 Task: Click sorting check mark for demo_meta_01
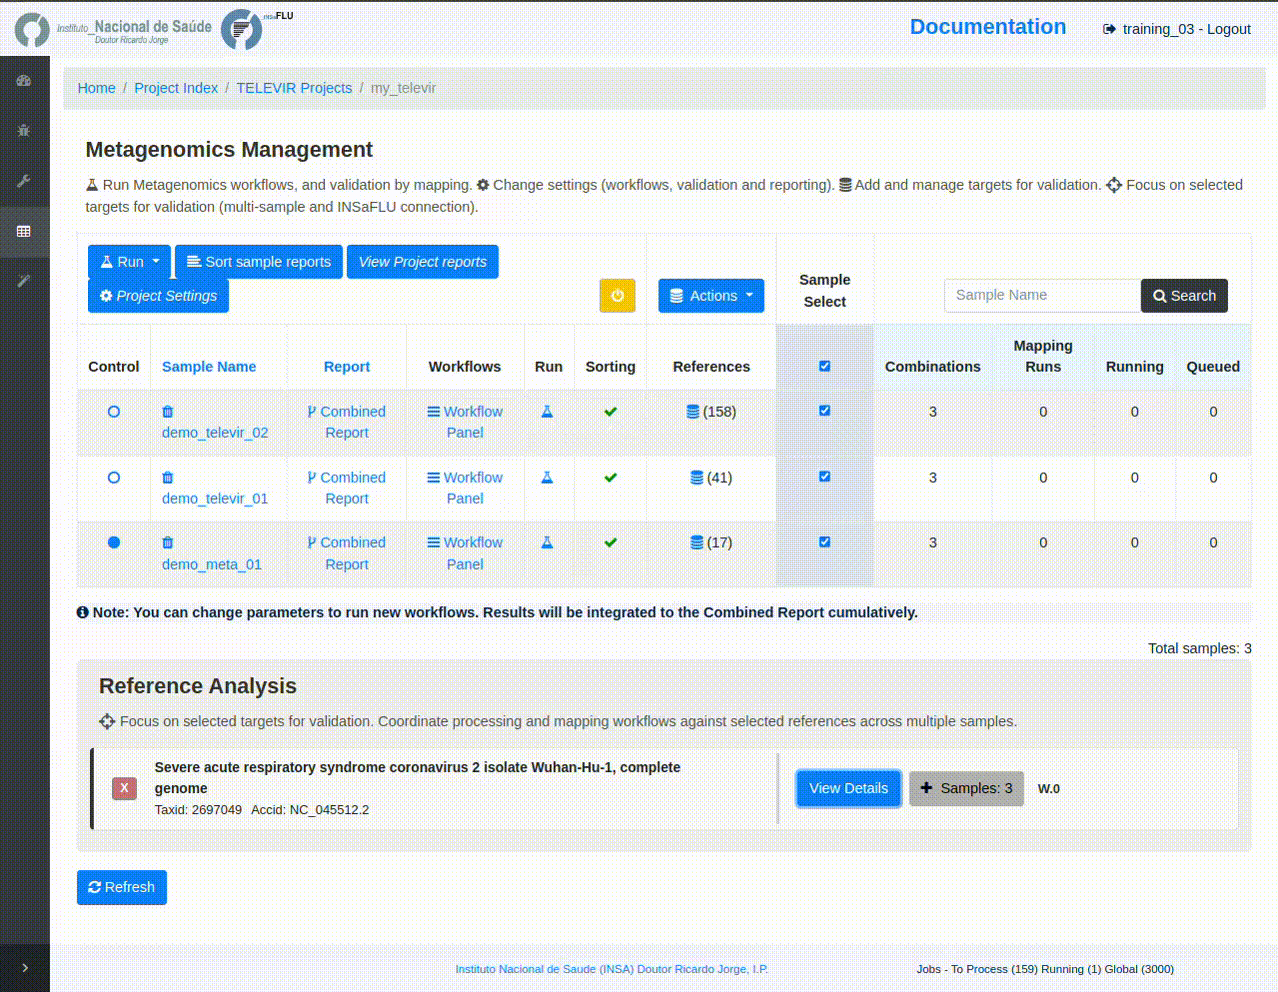coord(611,543)
